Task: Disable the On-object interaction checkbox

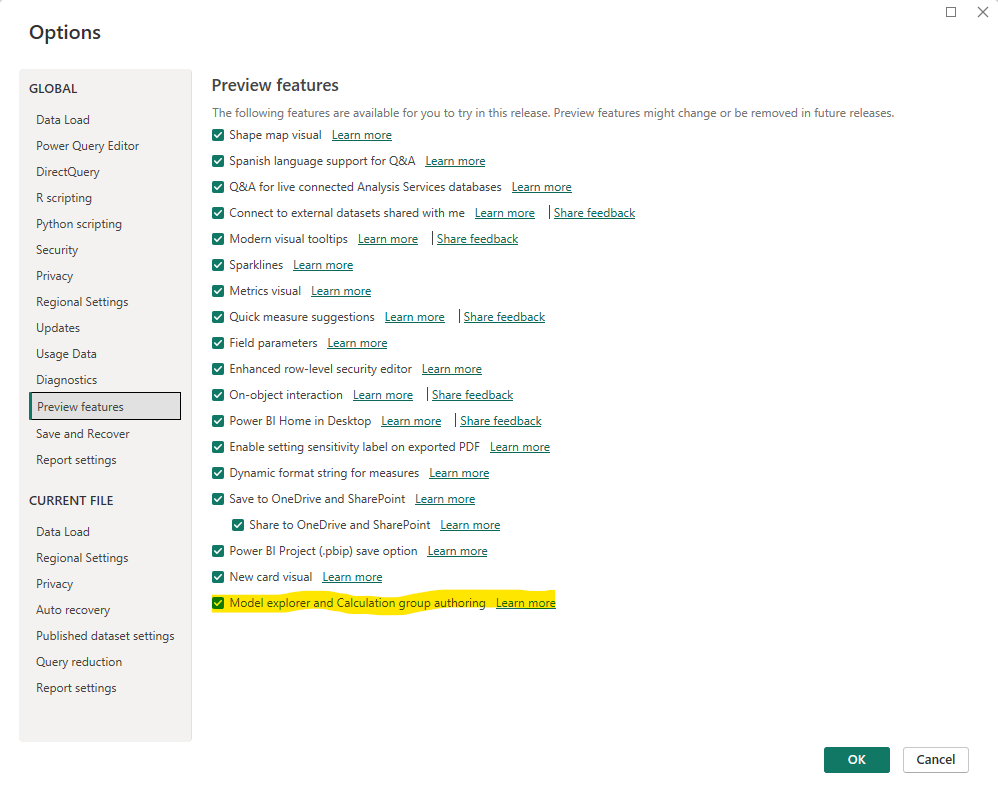Action: (219, 395)
